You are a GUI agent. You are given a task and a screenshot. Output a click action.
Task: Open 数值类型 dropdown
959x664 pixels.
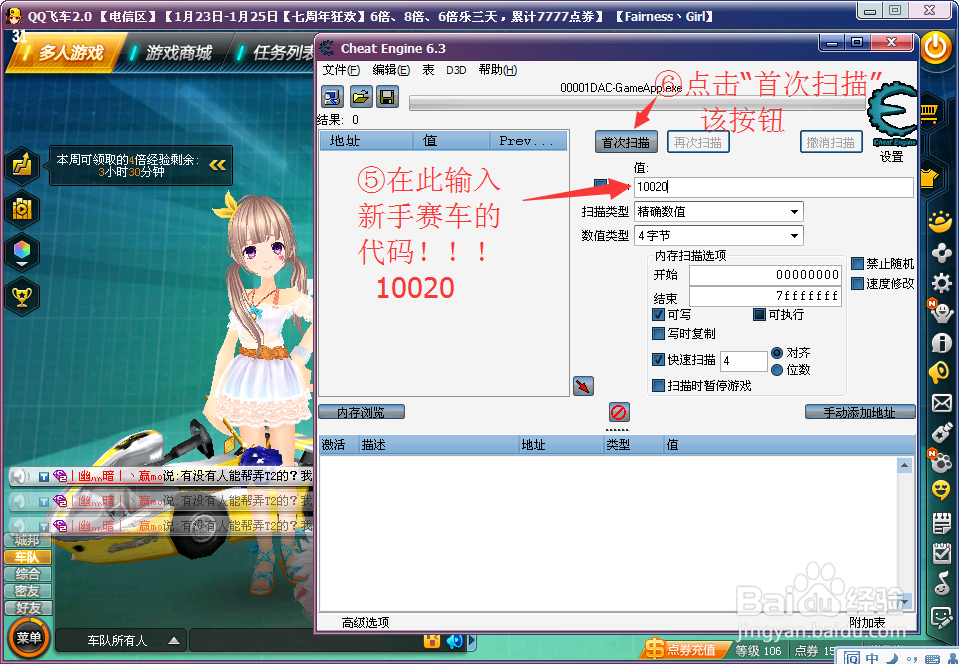coord(719,235)
